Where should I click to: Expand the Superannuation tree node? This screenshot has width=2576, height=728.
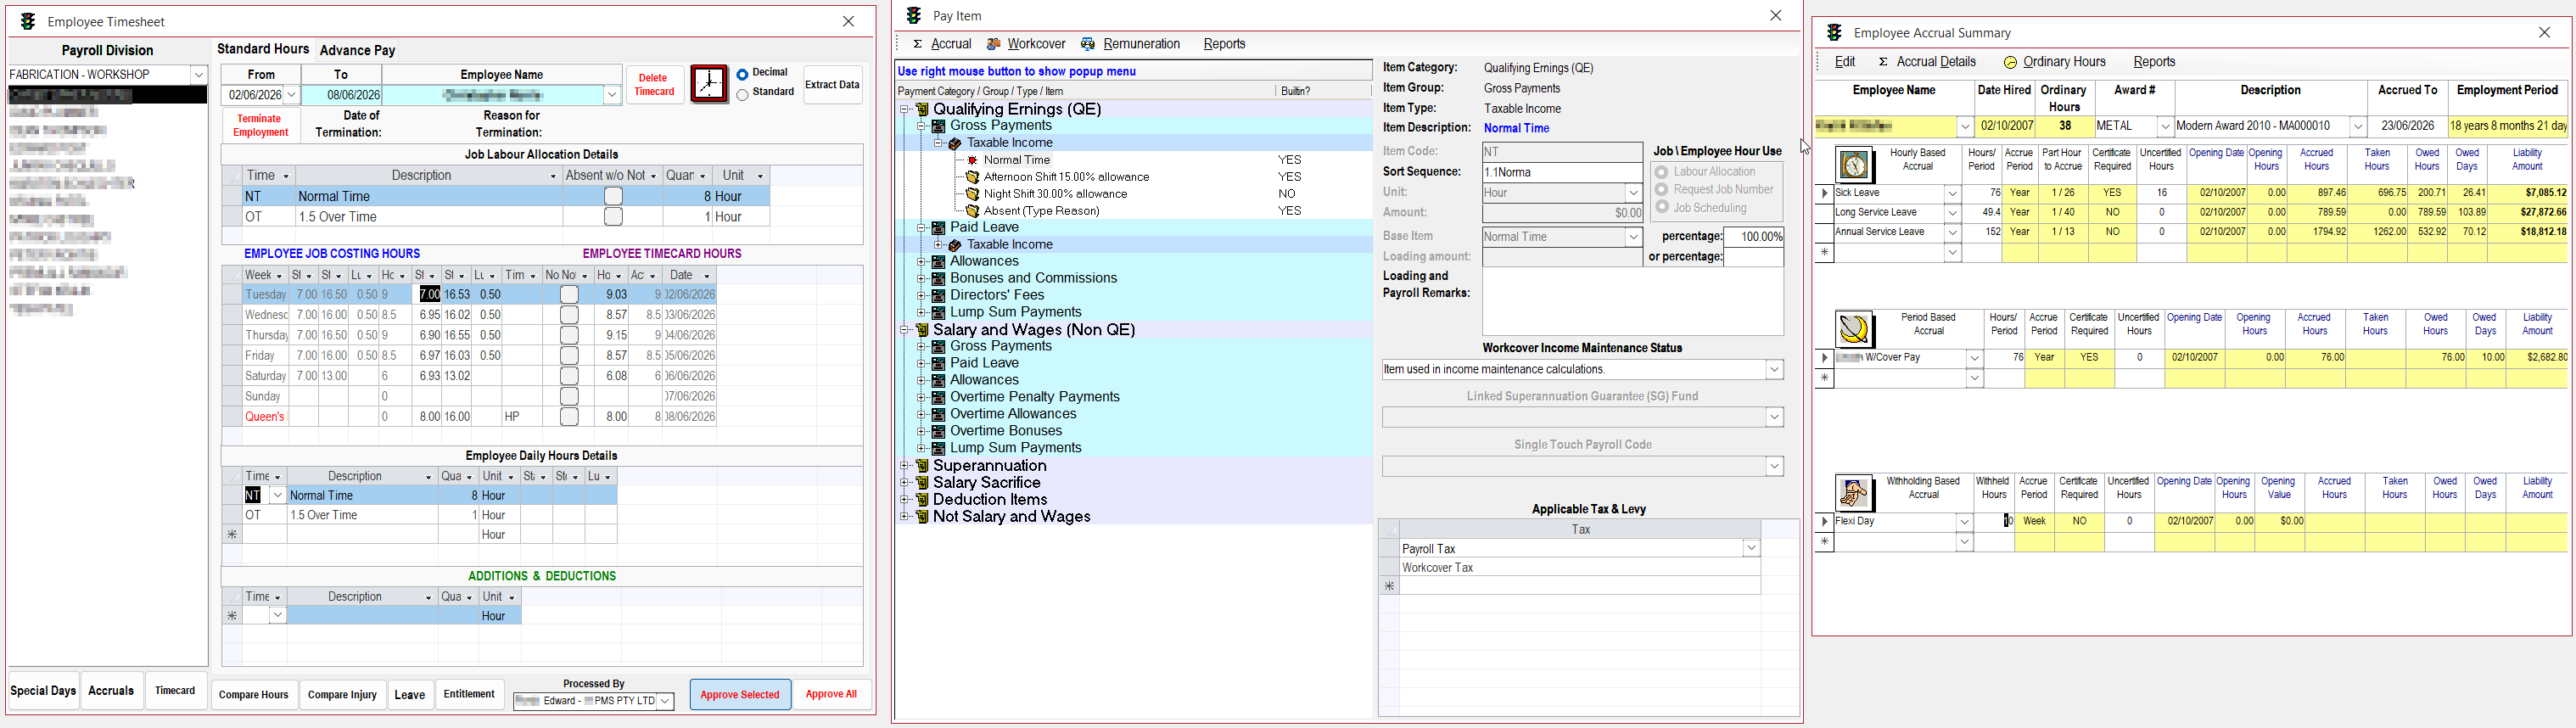click(904, 466)
